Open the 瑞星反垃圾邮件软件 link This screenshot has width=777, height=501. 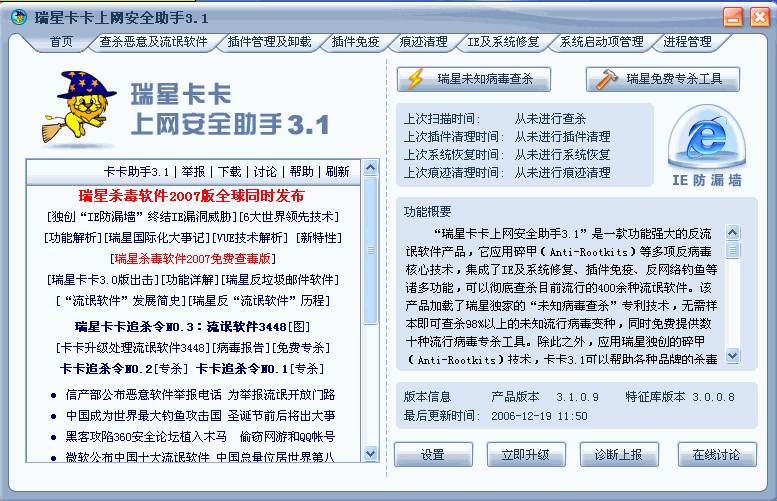click(x=280, y=280)
